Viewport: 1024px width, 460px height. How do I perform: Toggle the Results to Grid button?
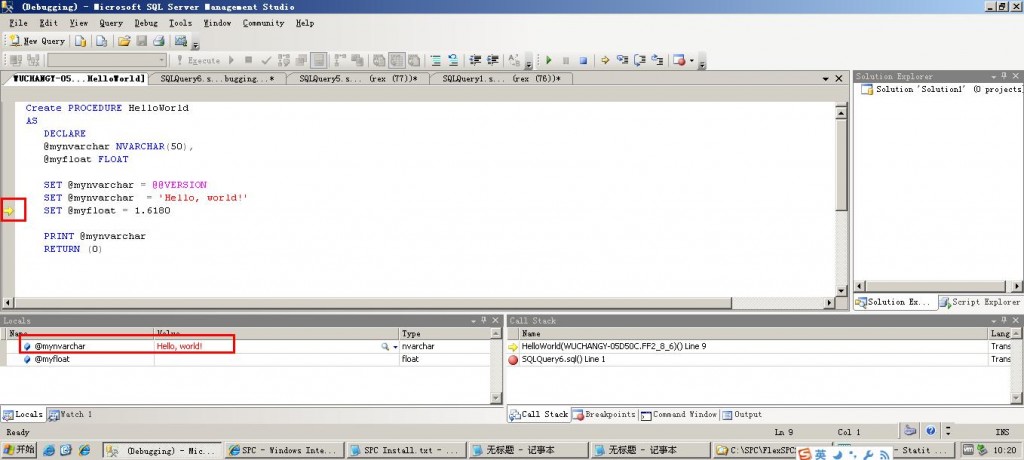click(396, 60)
